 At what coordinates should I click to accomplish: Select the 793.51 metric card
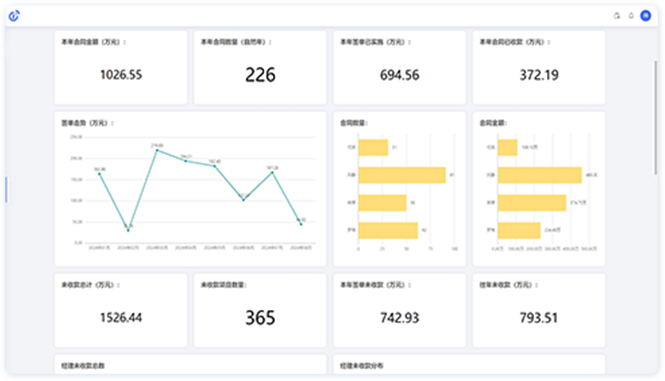point(539,310)
